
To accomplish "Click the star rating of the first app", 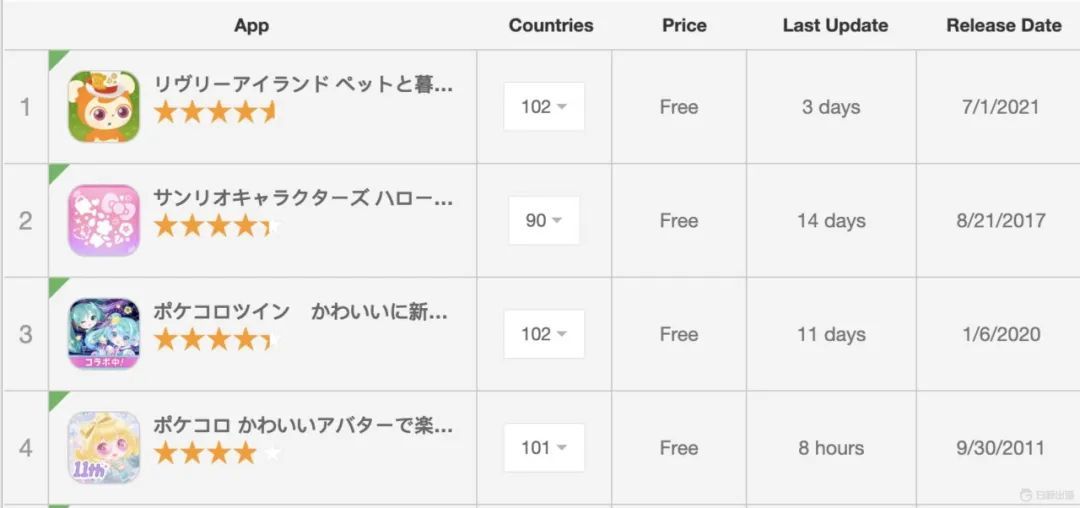I will tap(215, 112).
